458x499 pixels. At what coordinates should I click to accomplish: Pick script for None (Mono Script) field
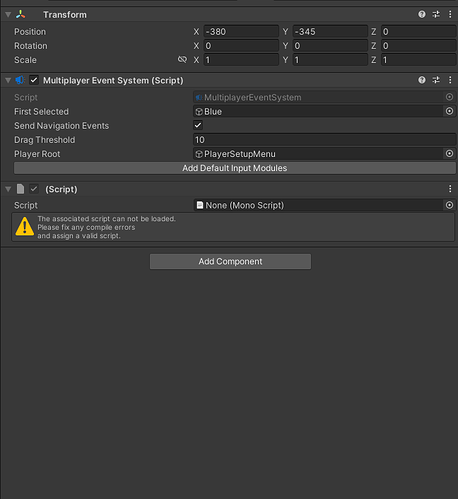tap(449, 205)
